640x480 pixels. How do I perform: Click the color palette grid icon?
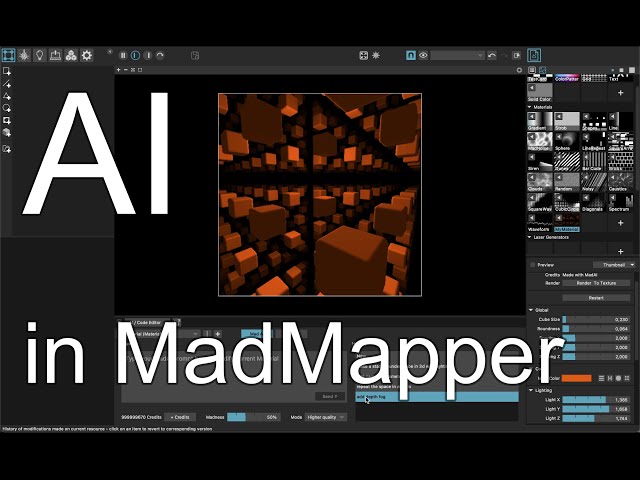point(627,378)
